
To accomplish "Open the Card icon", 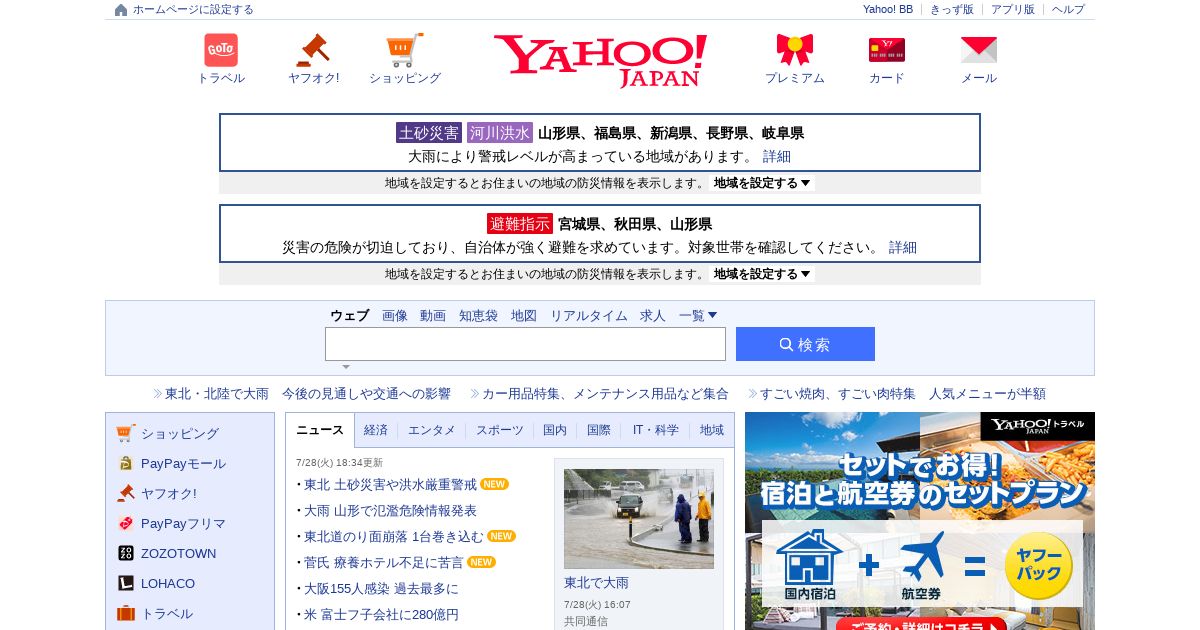I will (x=887, y=50).
